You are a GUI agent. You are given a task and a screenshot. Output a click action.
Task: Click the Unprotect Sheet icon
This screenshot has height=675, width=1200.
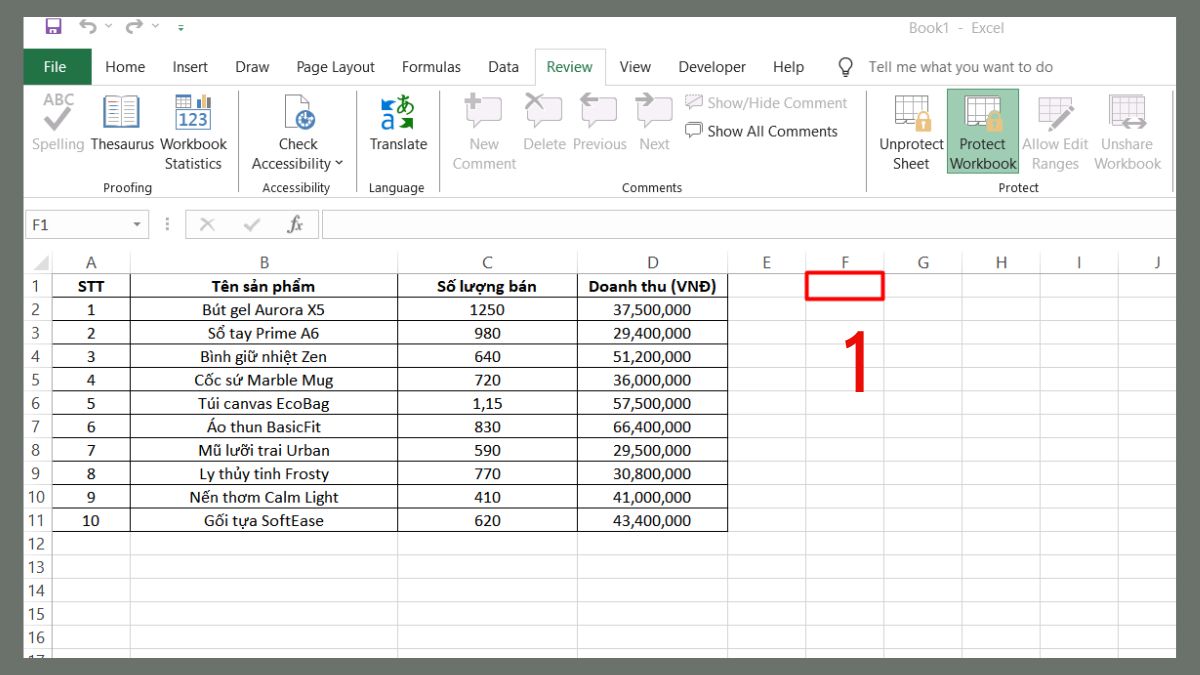(910, 130)
